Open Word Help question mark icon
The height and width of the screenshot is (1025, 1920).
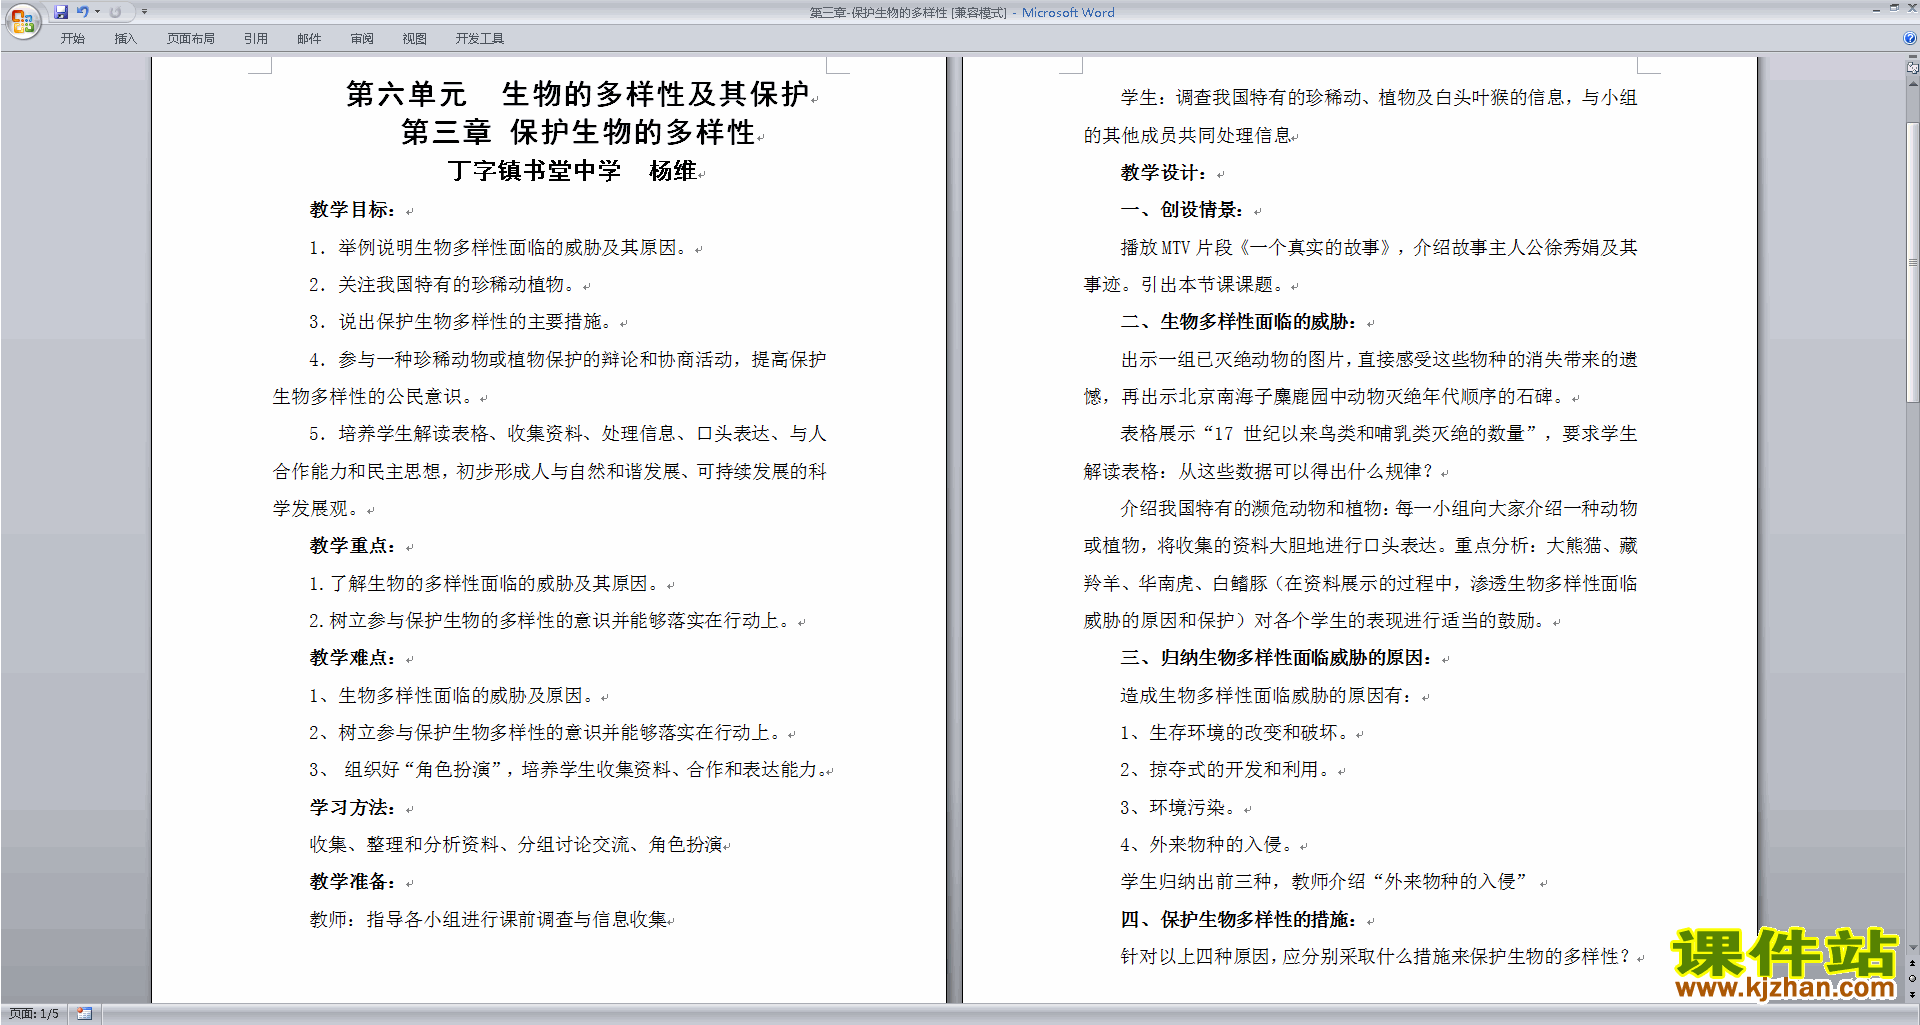tap(1910, 38)
